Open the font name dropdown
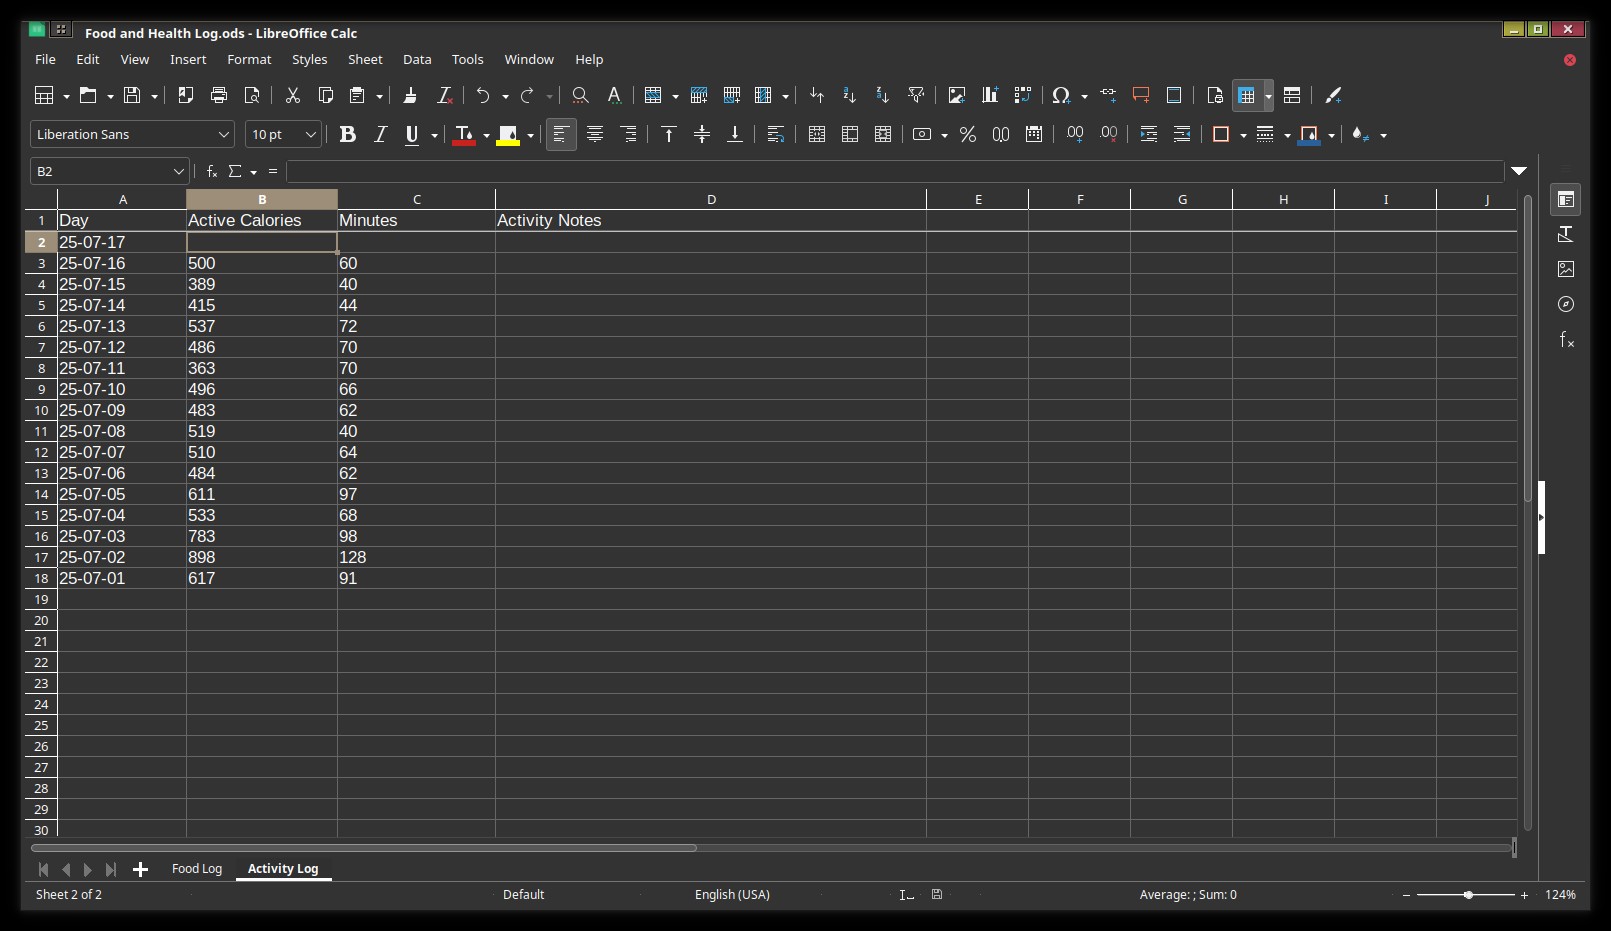This screenshot has width=1611, height=931. coord(224,134)
